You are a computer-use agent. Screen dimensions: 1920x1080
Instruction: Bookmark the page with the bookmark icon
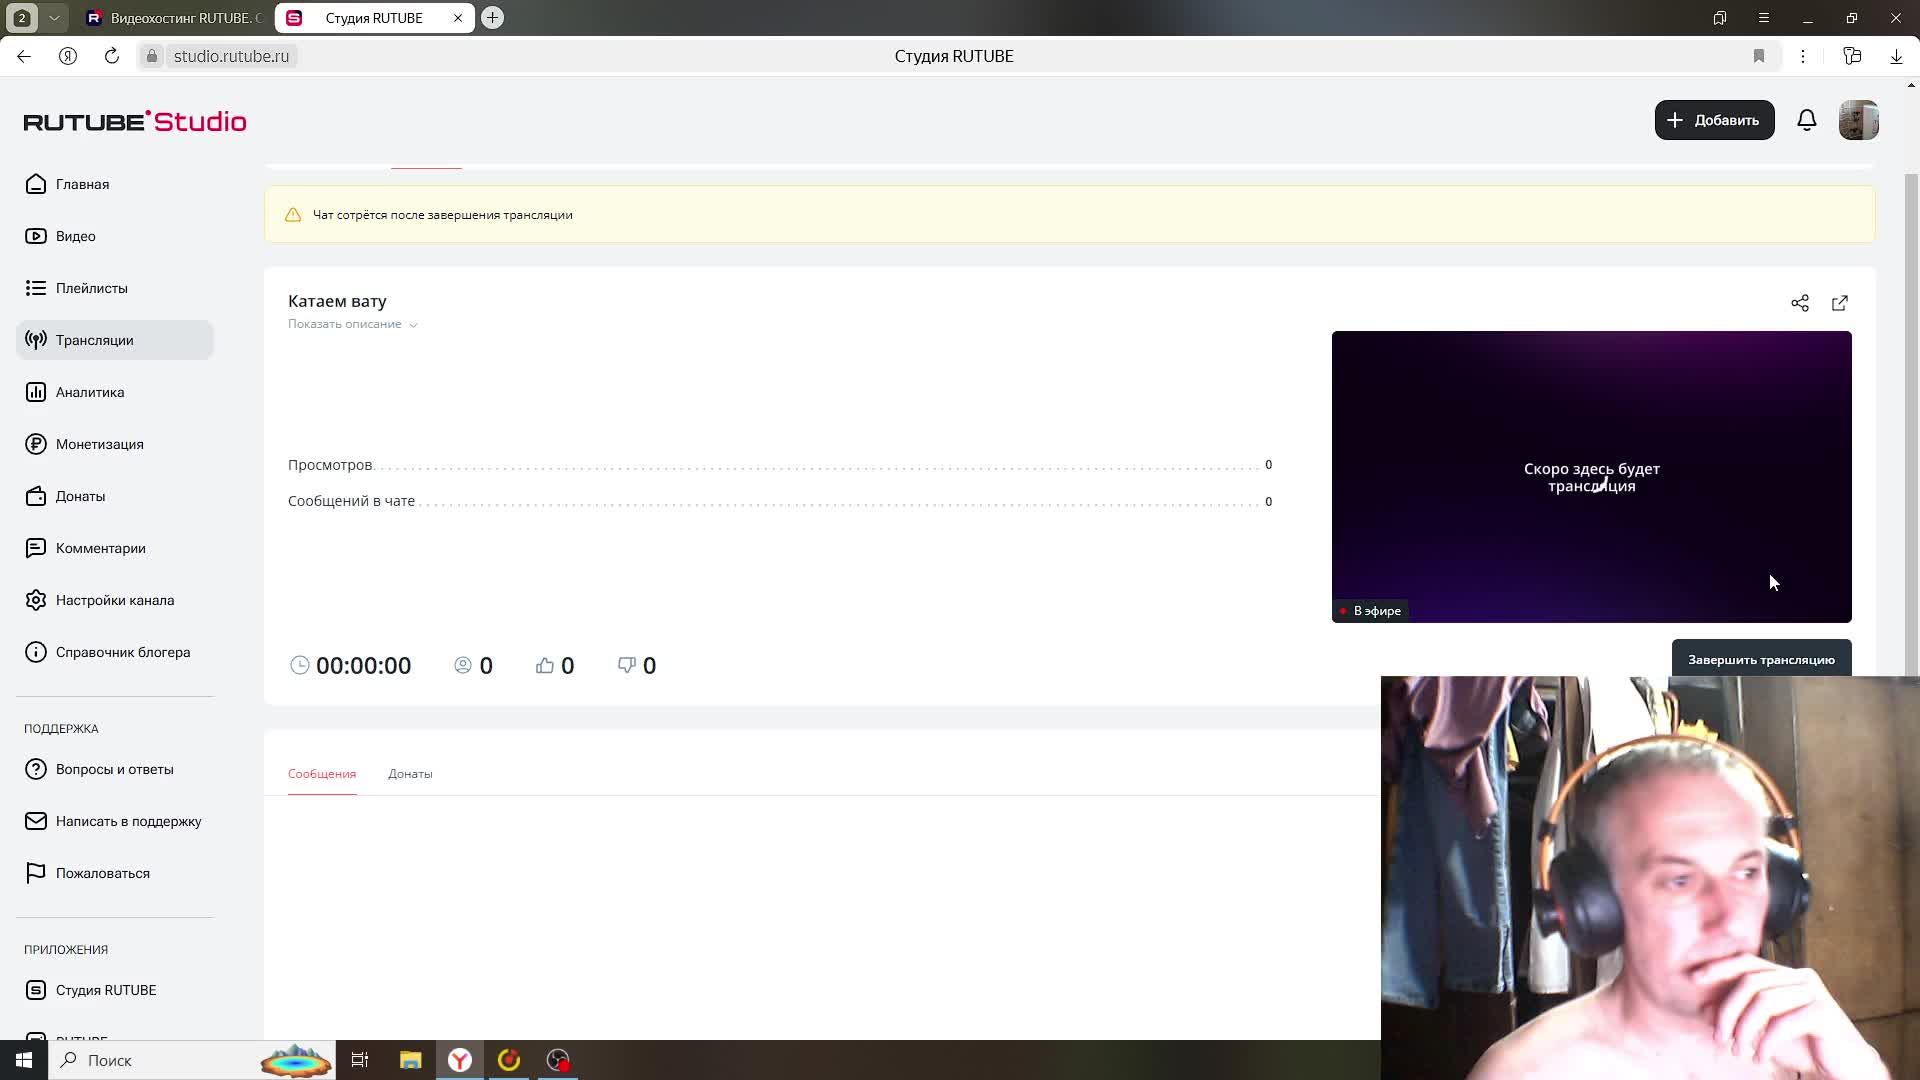1758,56
